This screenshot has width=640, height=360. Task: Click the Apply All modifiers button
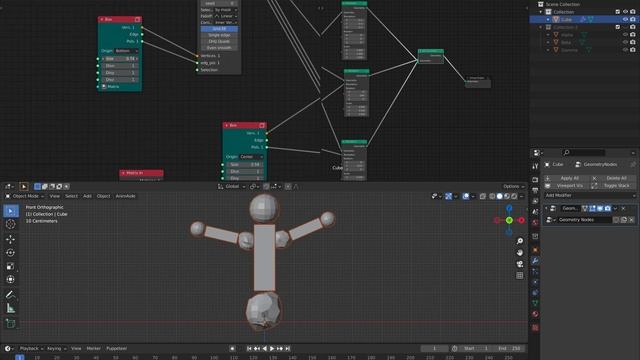pos(567,178)
